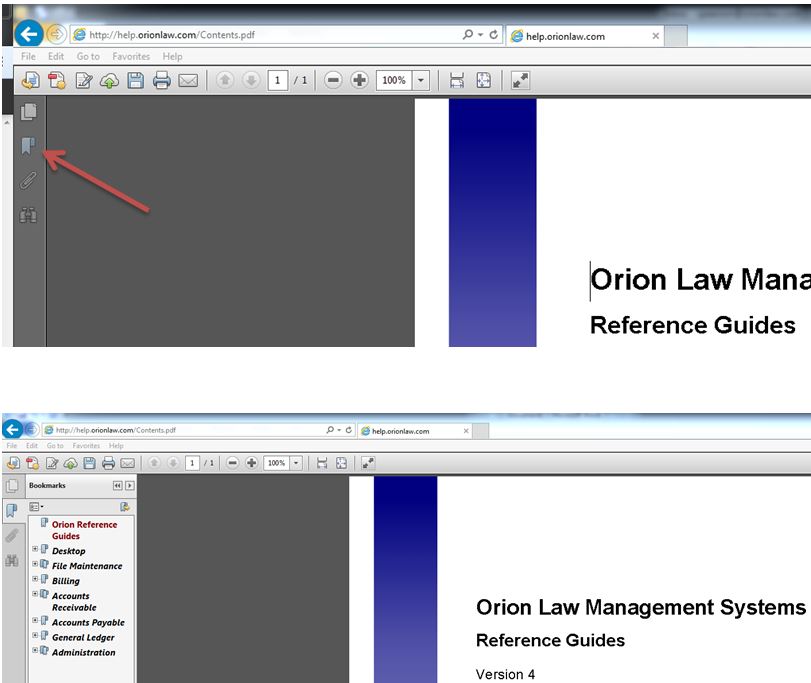The height and width of the screenshot is (683, 811).
Task: Open Help menu in the collapsed-pane window
Action: coord(172,56)
